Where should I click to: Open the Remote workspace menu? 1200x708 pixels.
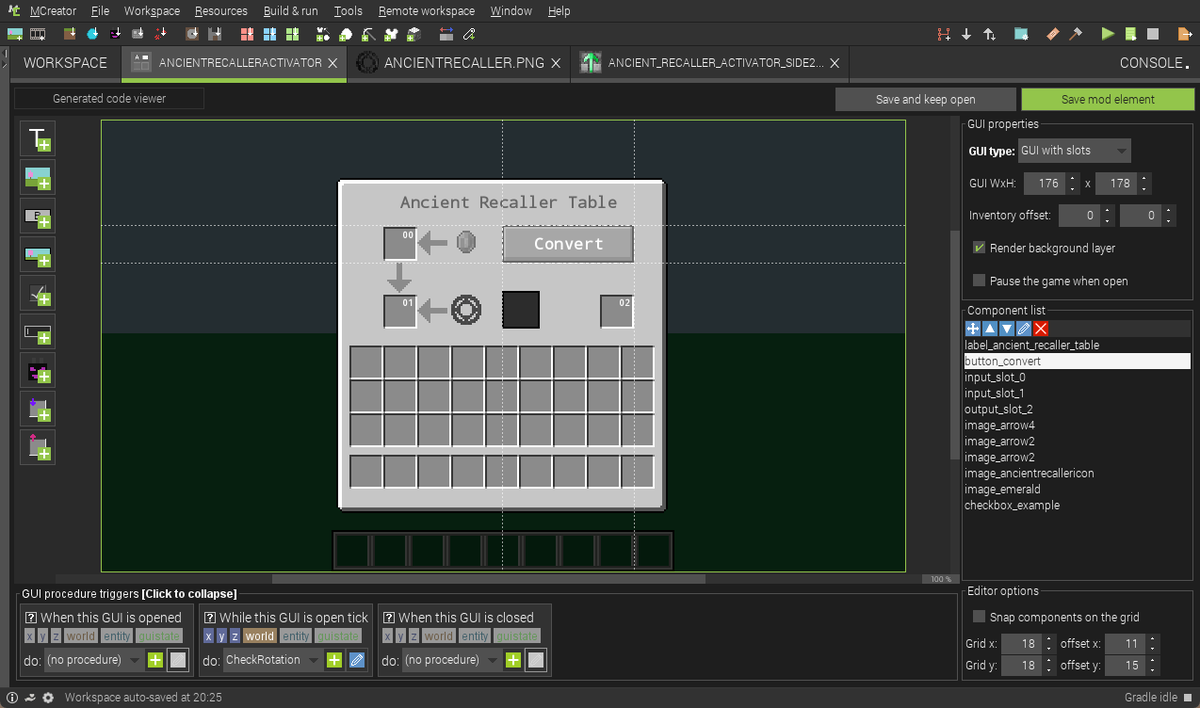pos(426,11)
